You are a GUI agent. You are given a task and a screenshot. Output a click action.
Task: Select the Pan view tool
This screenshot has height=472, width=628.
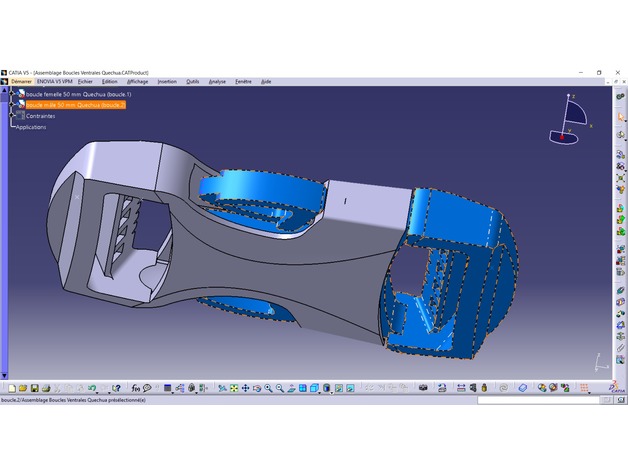[245, 388]
